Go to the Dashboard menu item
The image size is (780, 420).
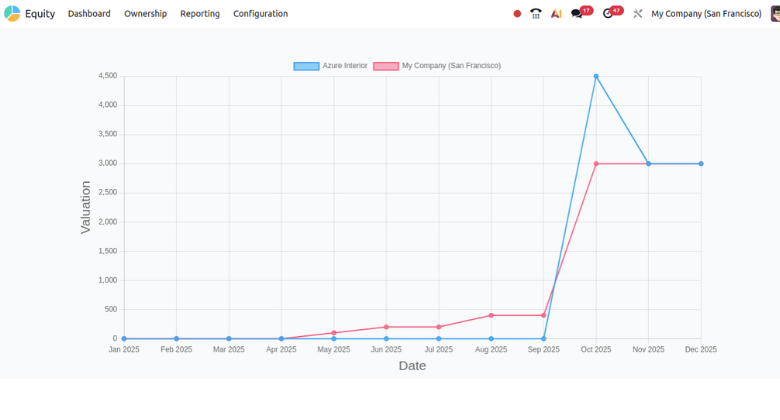[x=89, y=14]
